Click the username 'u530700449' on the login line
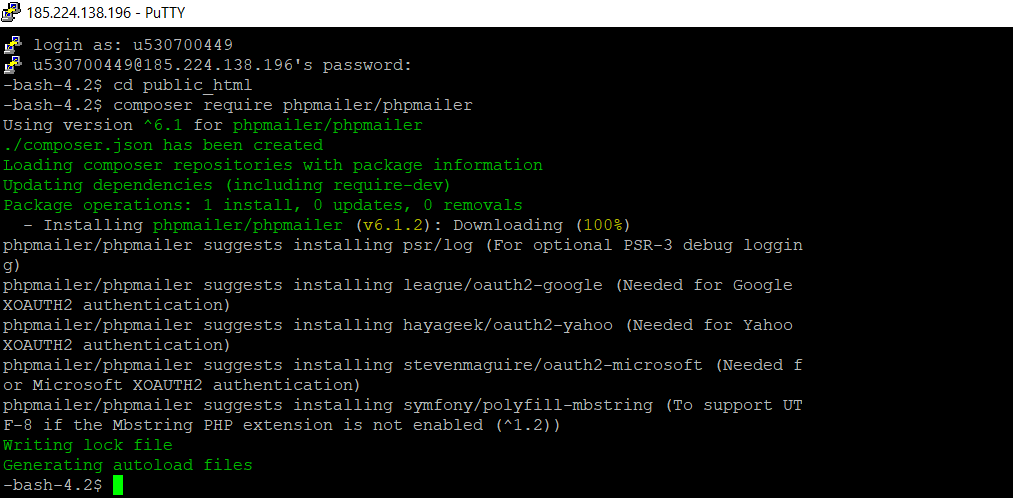The image size is (1013, 498). (183, 45)
